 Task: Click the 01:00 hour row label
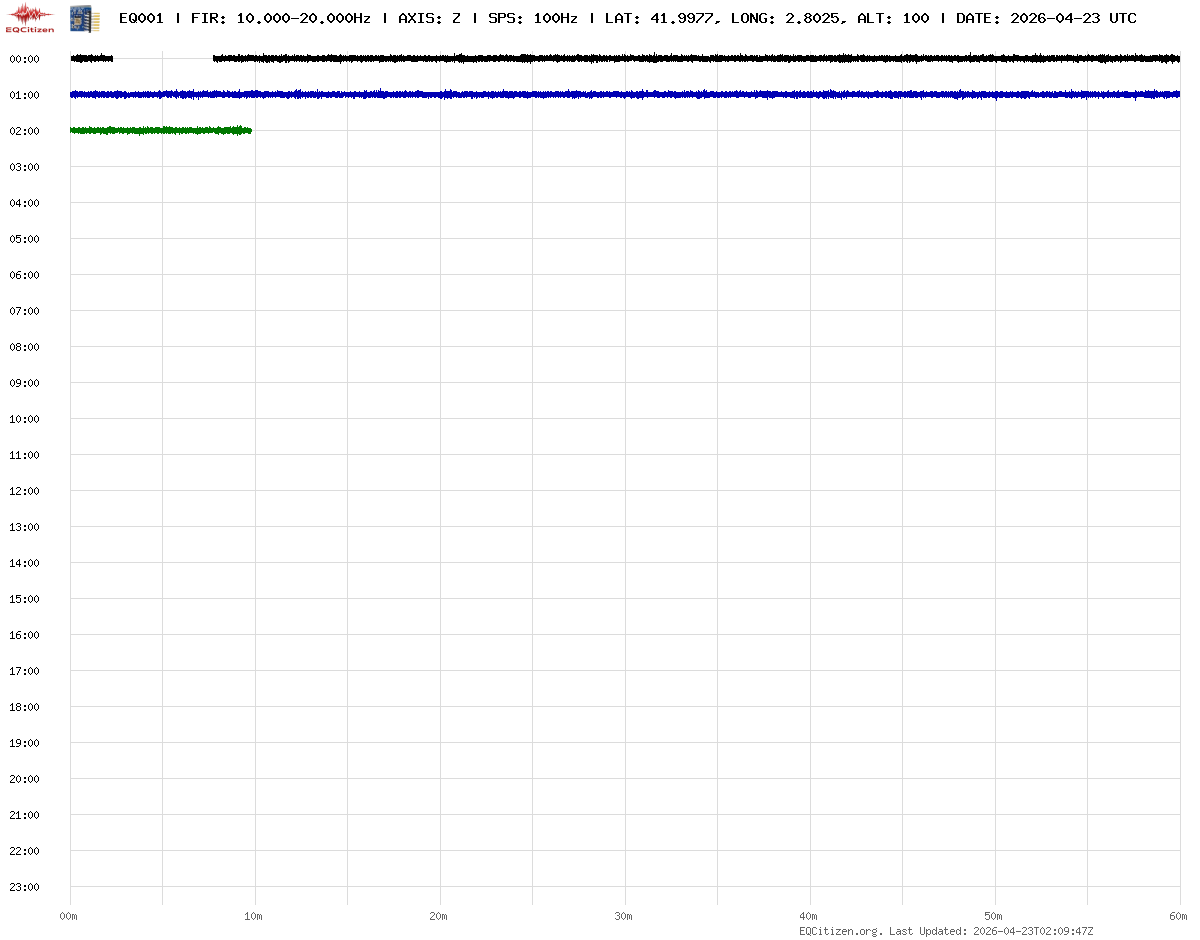point(24,95)
